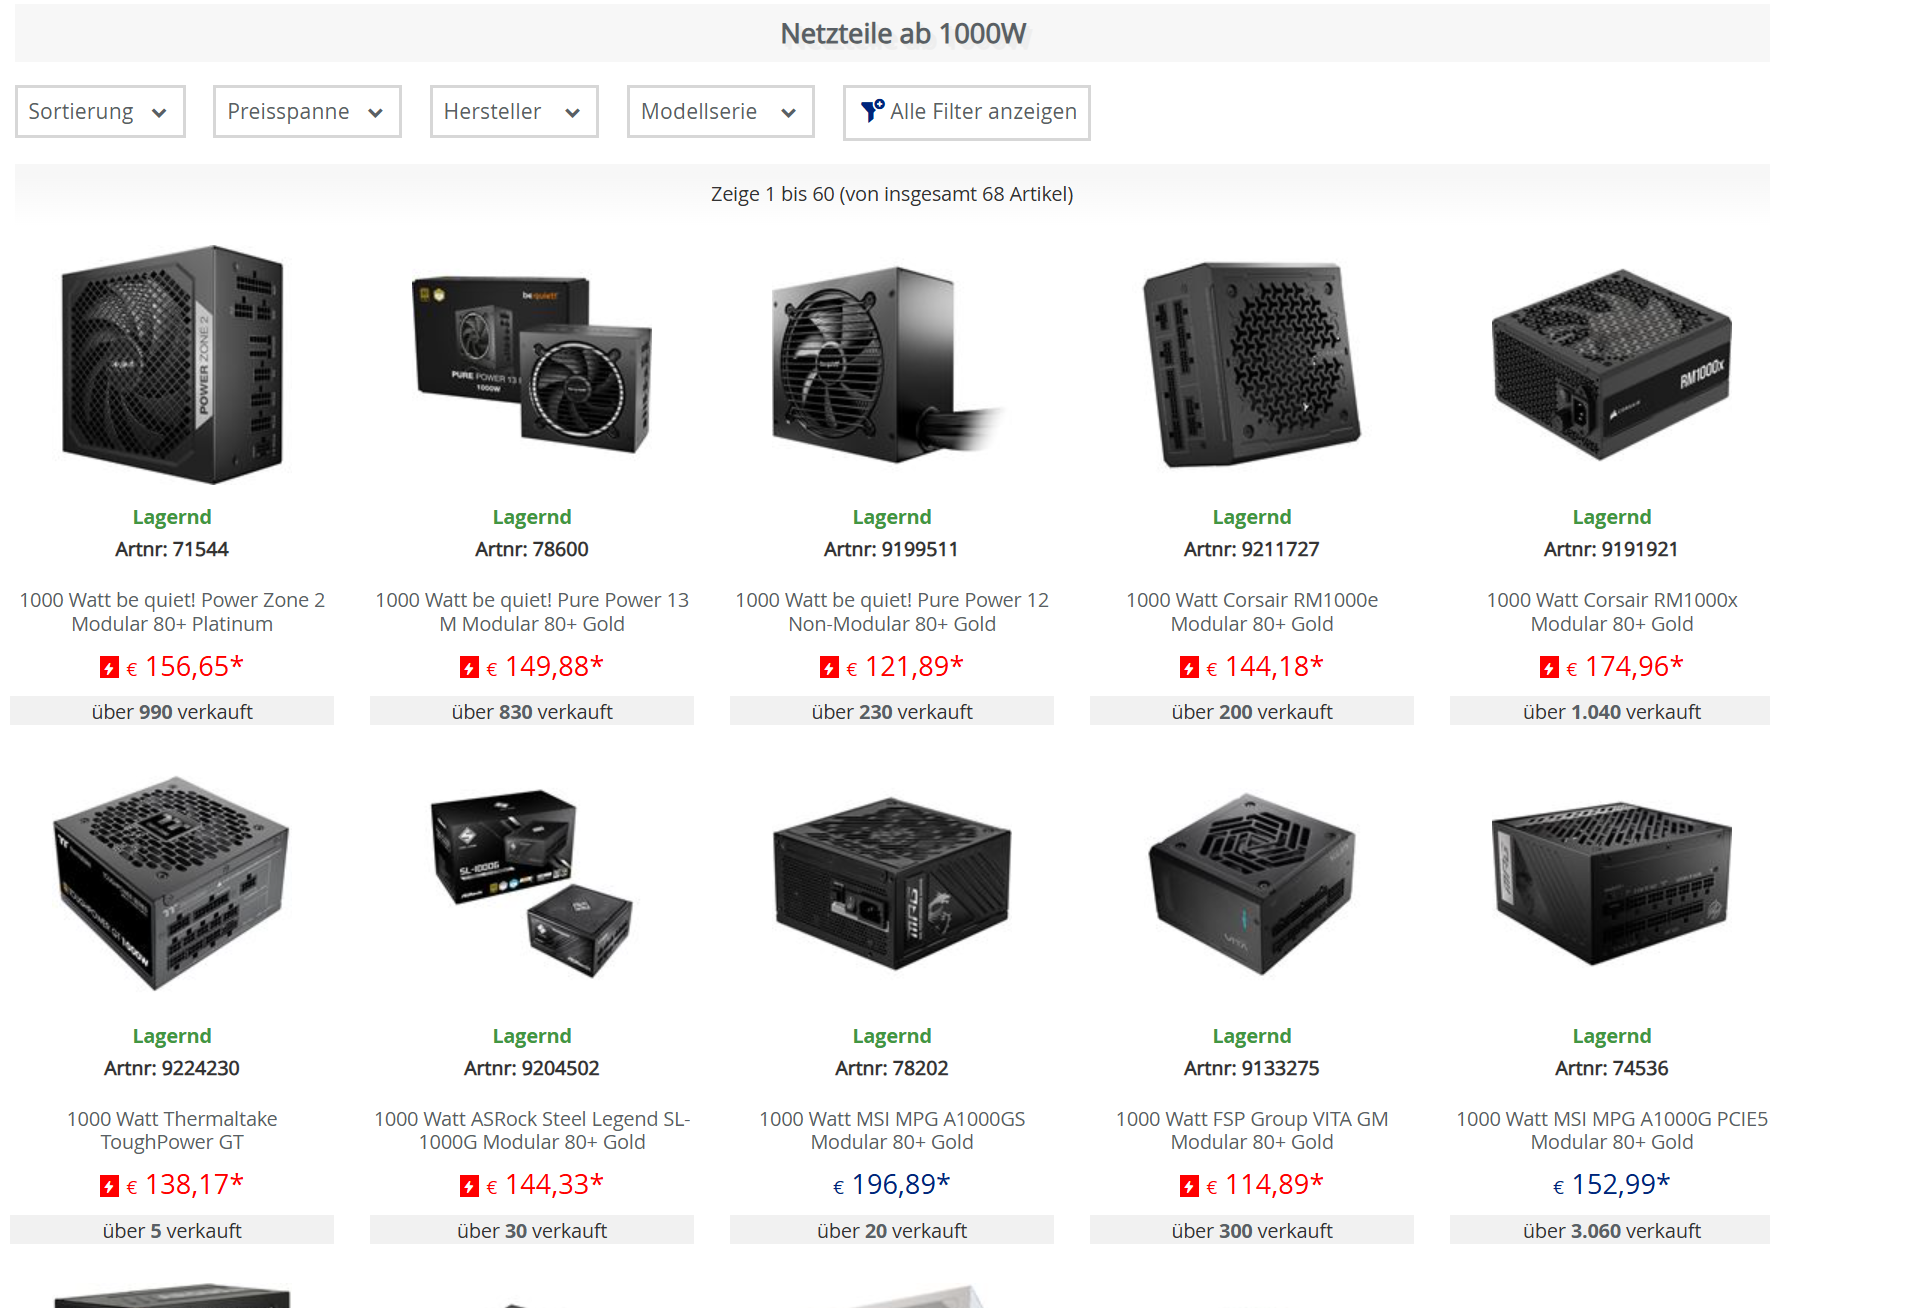Click red flash icon beside 144,18 price

(1189, 667)
